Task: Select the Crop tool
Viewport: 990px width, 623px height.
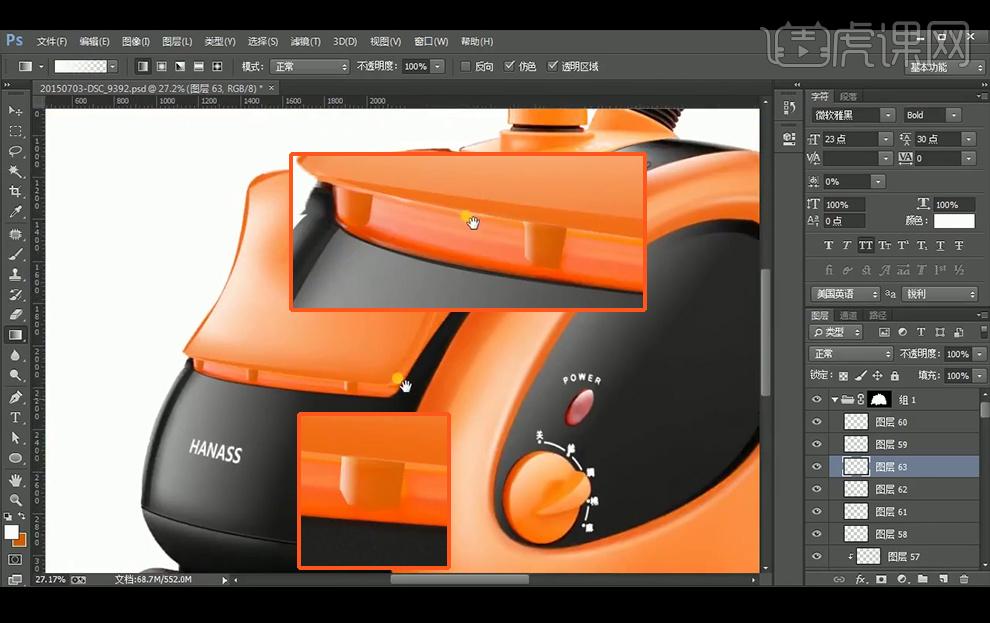Action: [x=15, y=192]
